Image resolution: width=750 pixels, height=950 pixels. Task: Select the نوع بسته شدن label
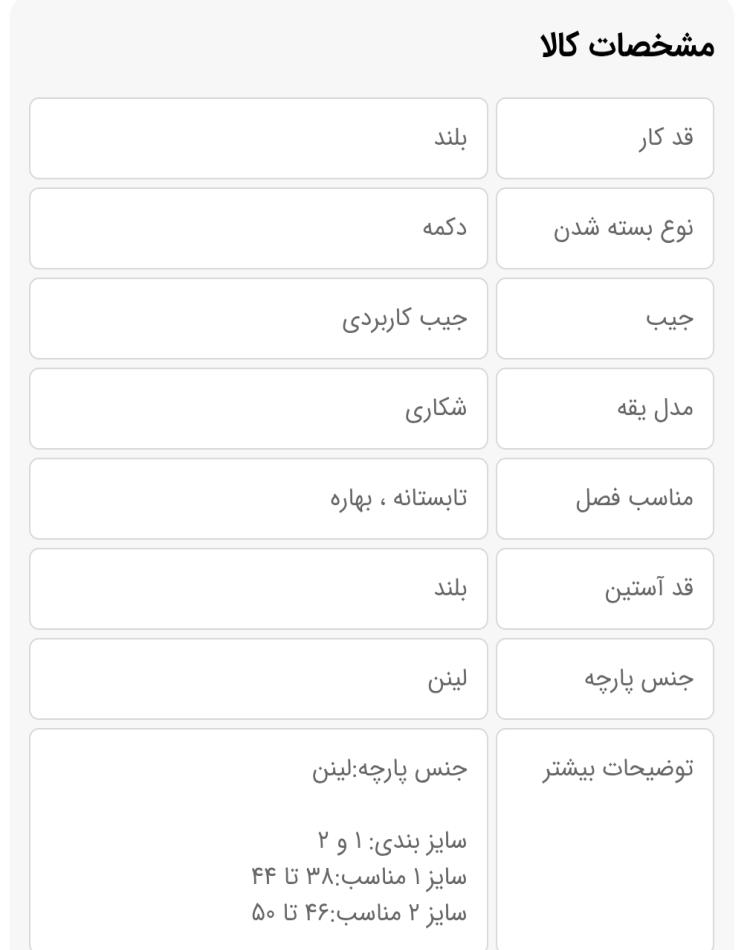click(623, 228)
